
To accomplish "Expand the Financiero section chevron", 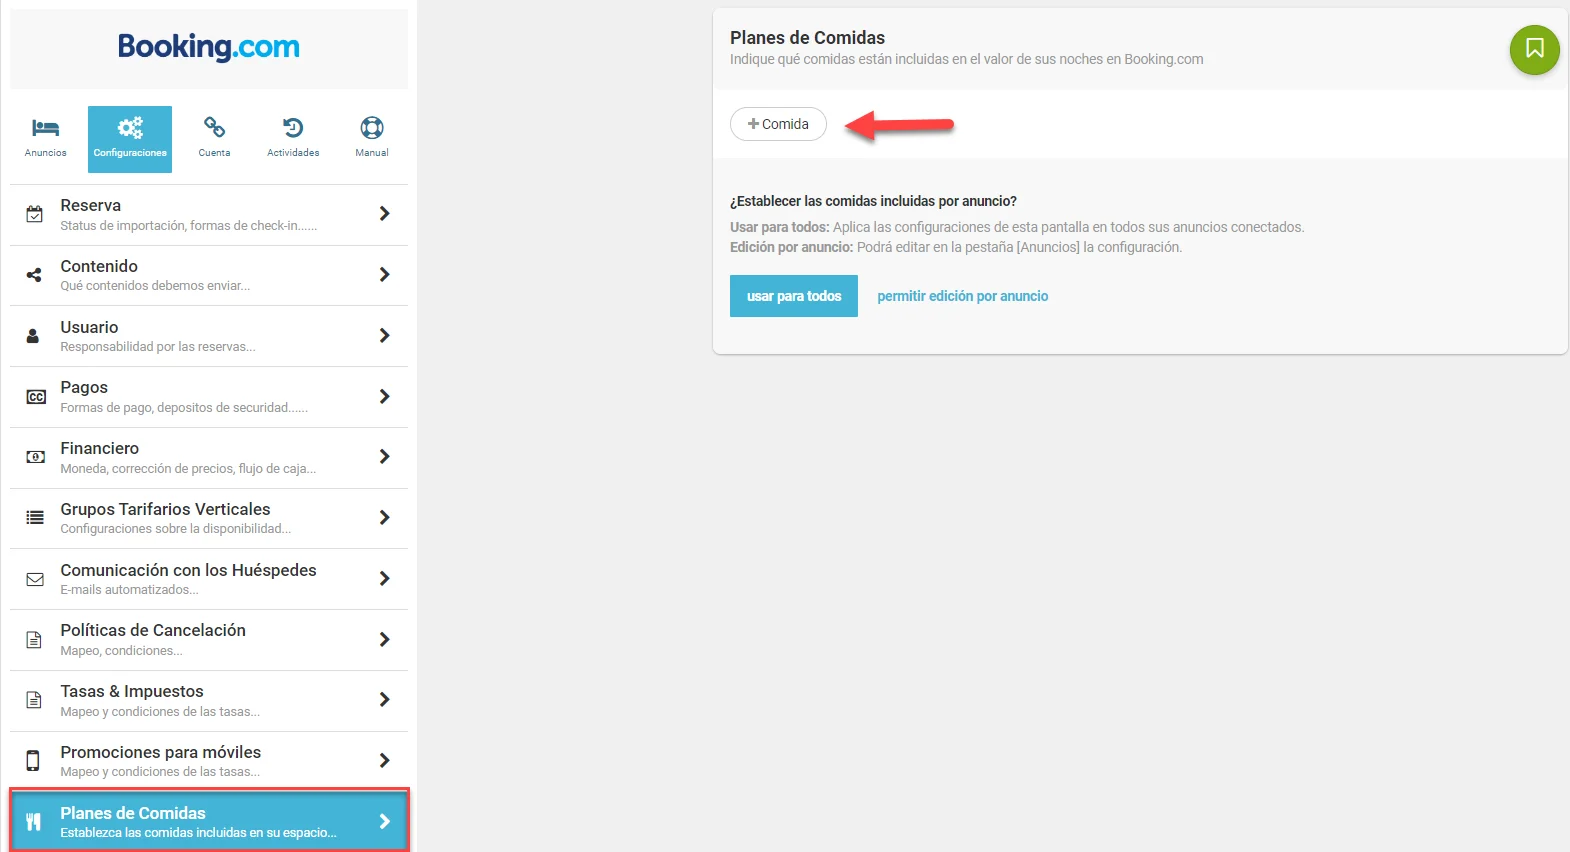I will point(384,456).
